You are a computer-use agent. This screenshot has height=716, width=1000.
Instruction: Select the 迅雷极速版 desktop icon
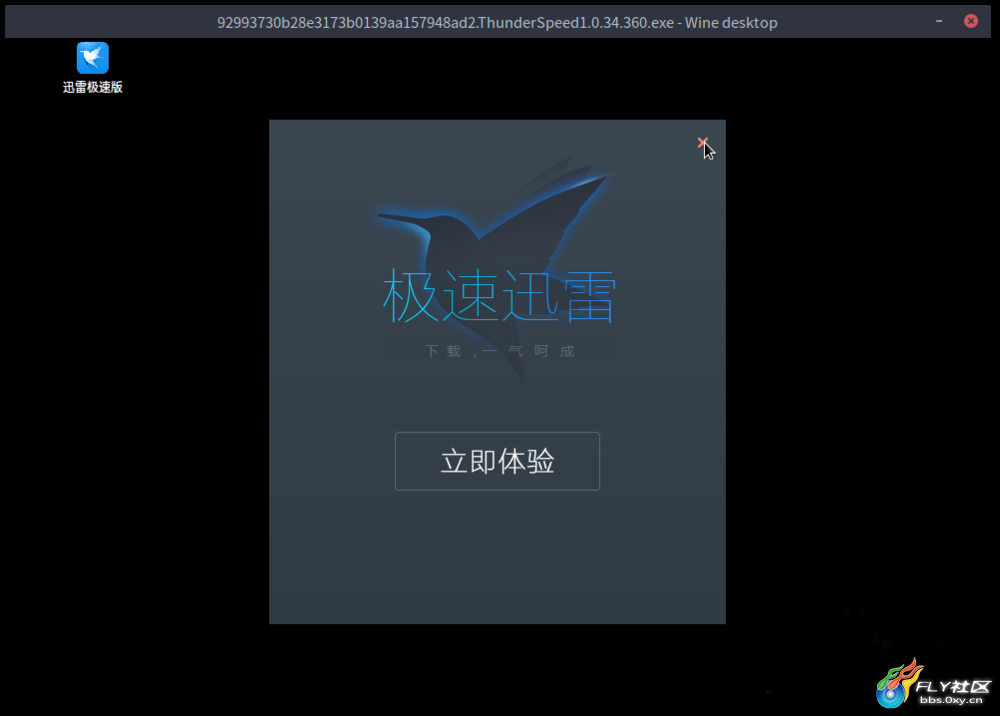tap(92, 68)
